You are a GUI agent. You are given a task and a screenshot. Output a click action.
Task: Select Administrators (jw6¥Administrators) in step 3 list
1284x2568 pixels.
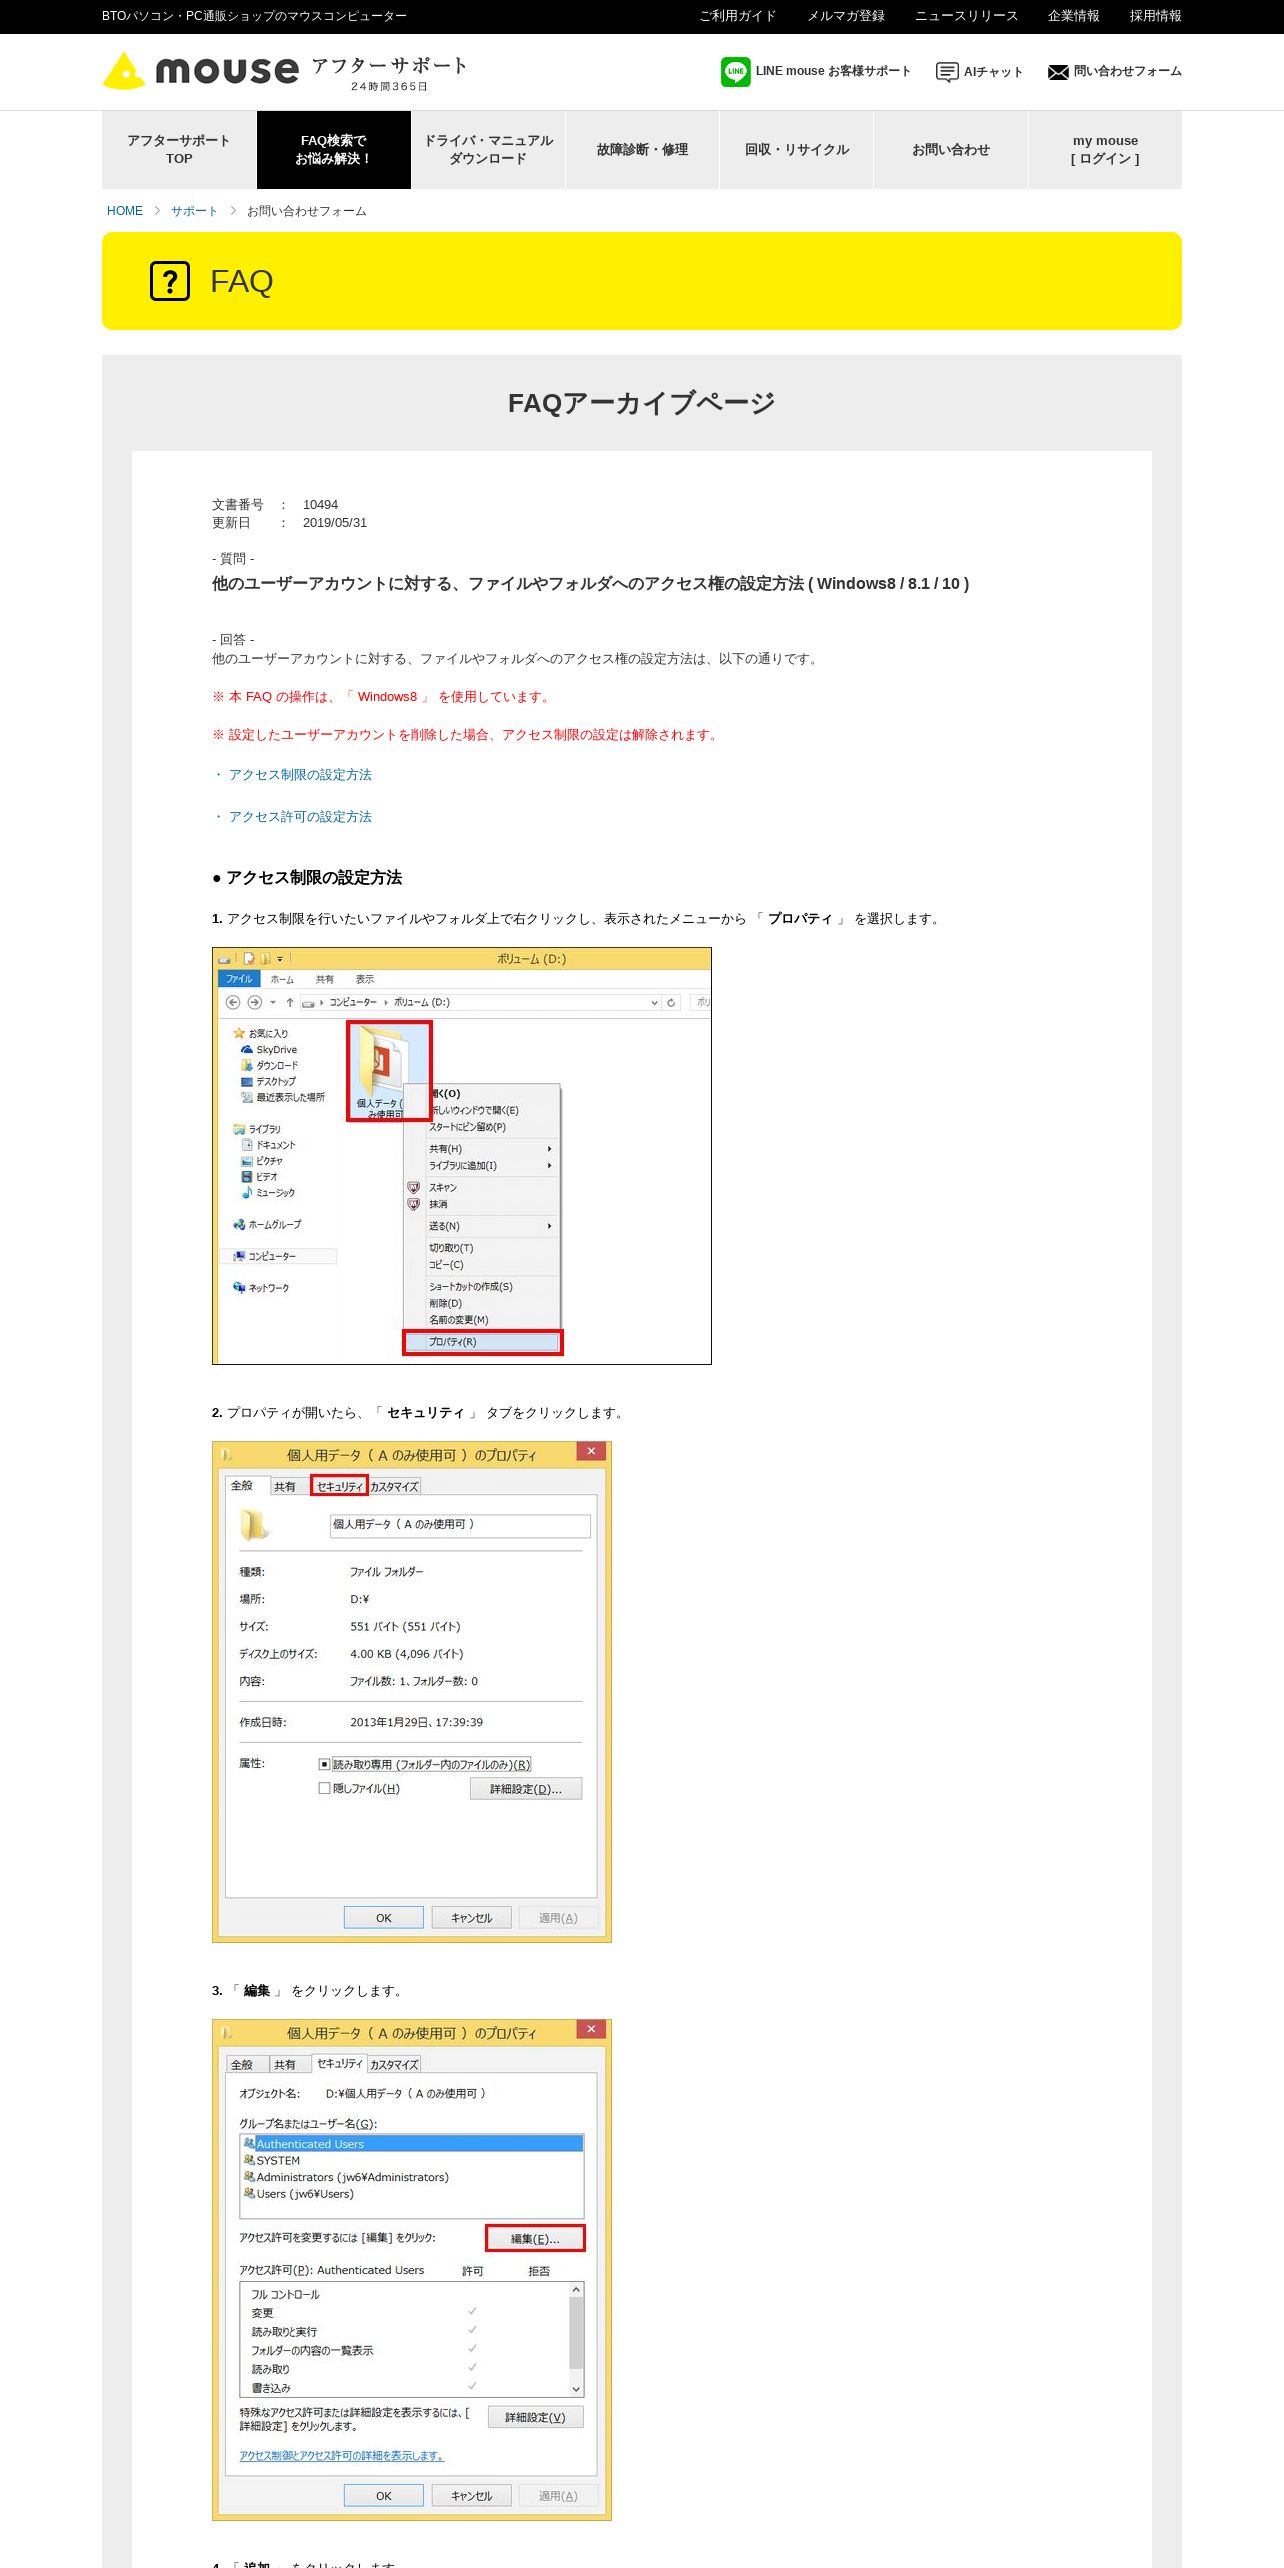[x=346, y=2177]
